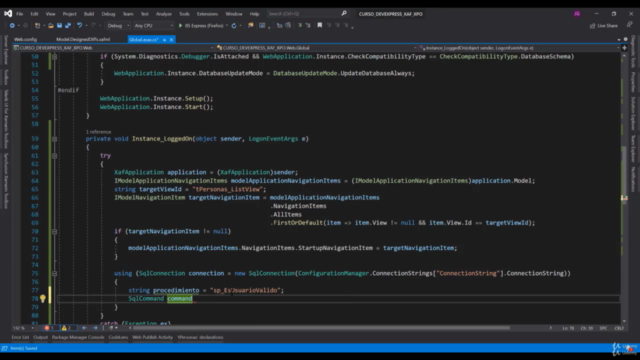The image size is (640, 360).
Task: Open the CURSO_DEVEXPRESS_XAF_XPO.Web project dropdown
Action: click(x=113, y=48)
